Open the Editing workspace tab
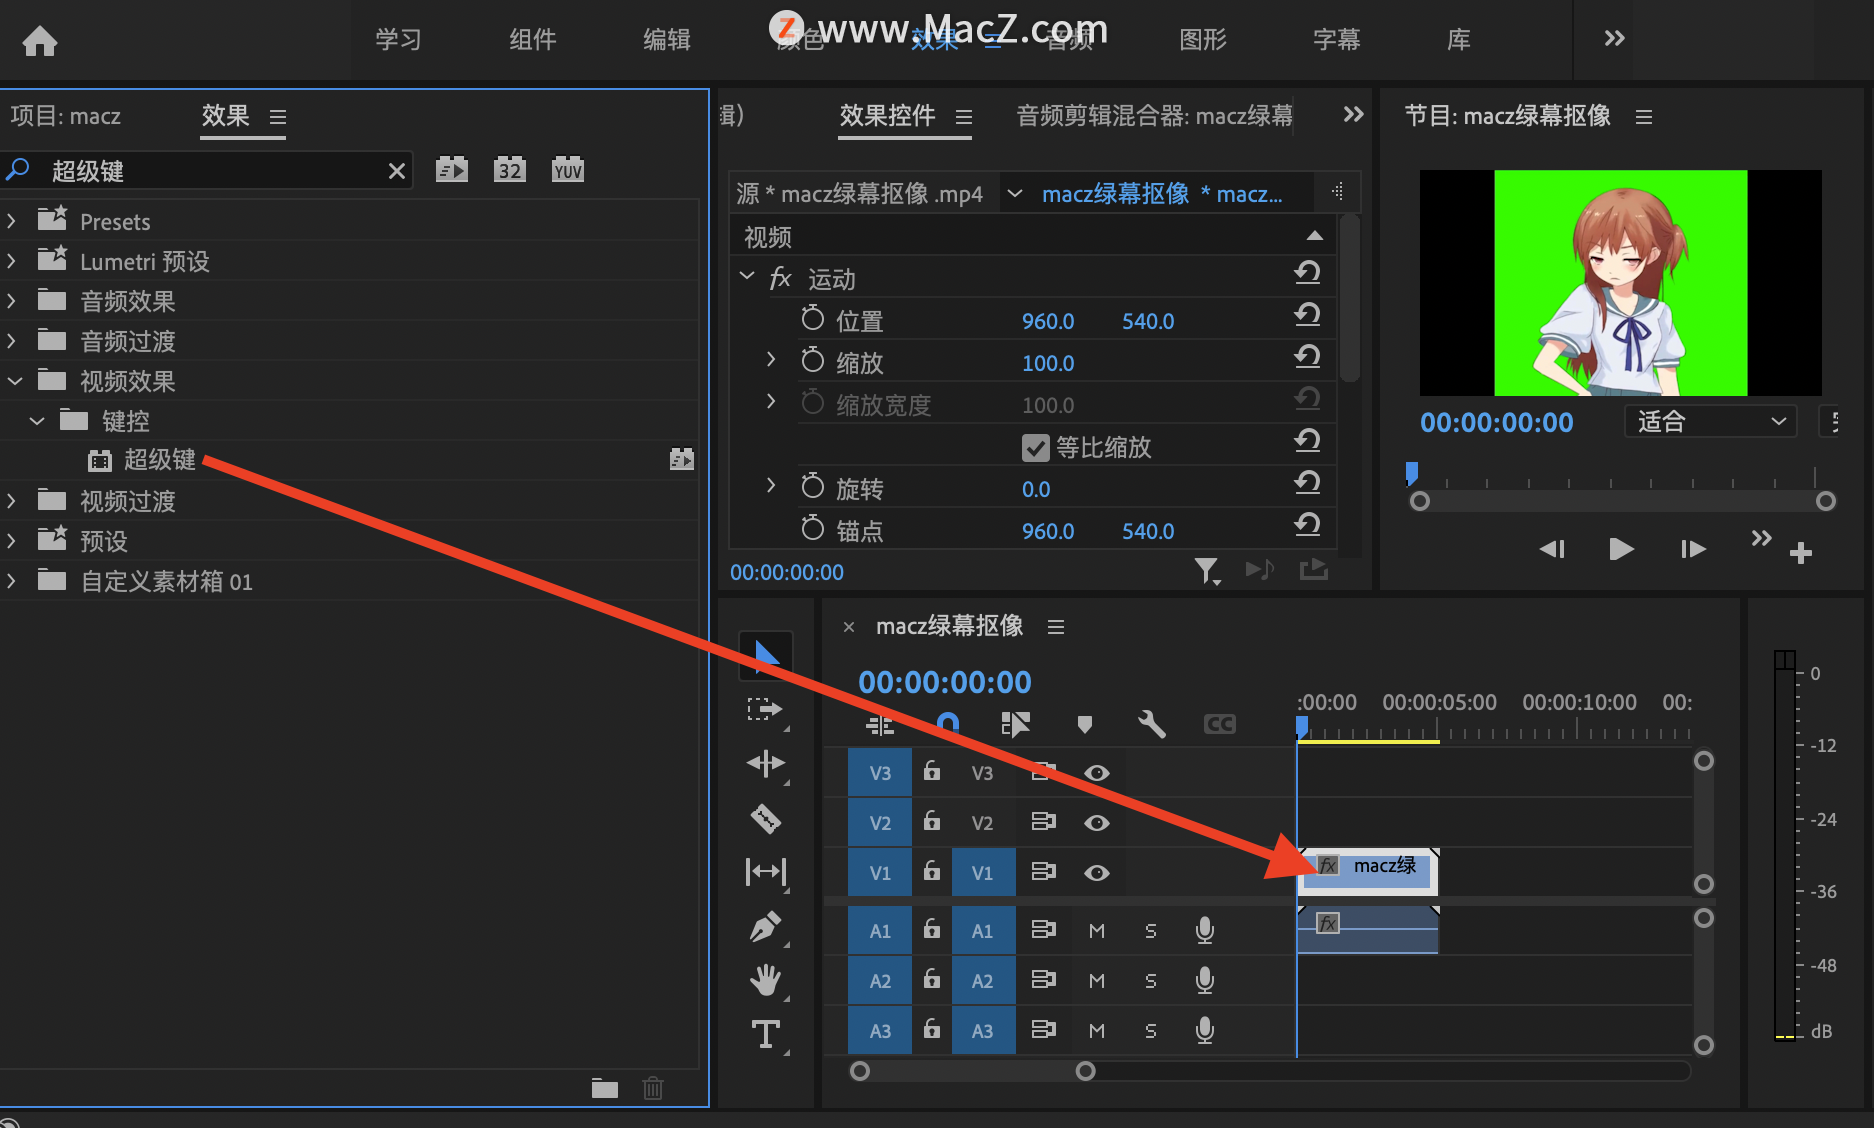 pyautogui.click(x=667, y=40)
